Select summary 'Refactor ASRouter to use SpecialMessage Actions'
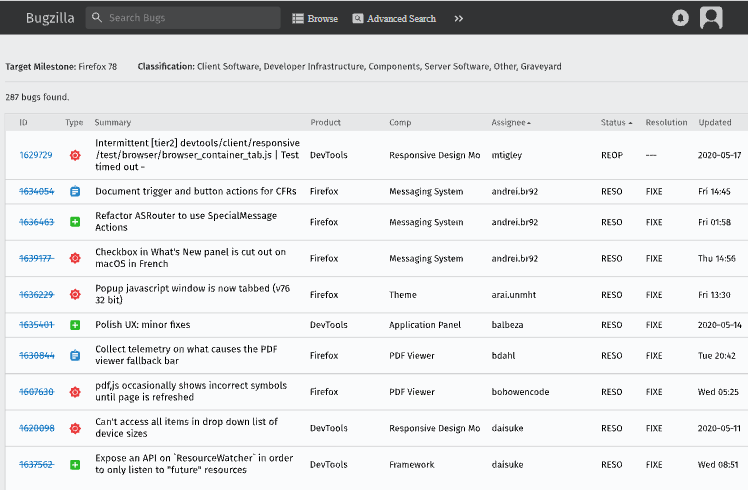This screenshot has width=748, height=490. [186, 221]
